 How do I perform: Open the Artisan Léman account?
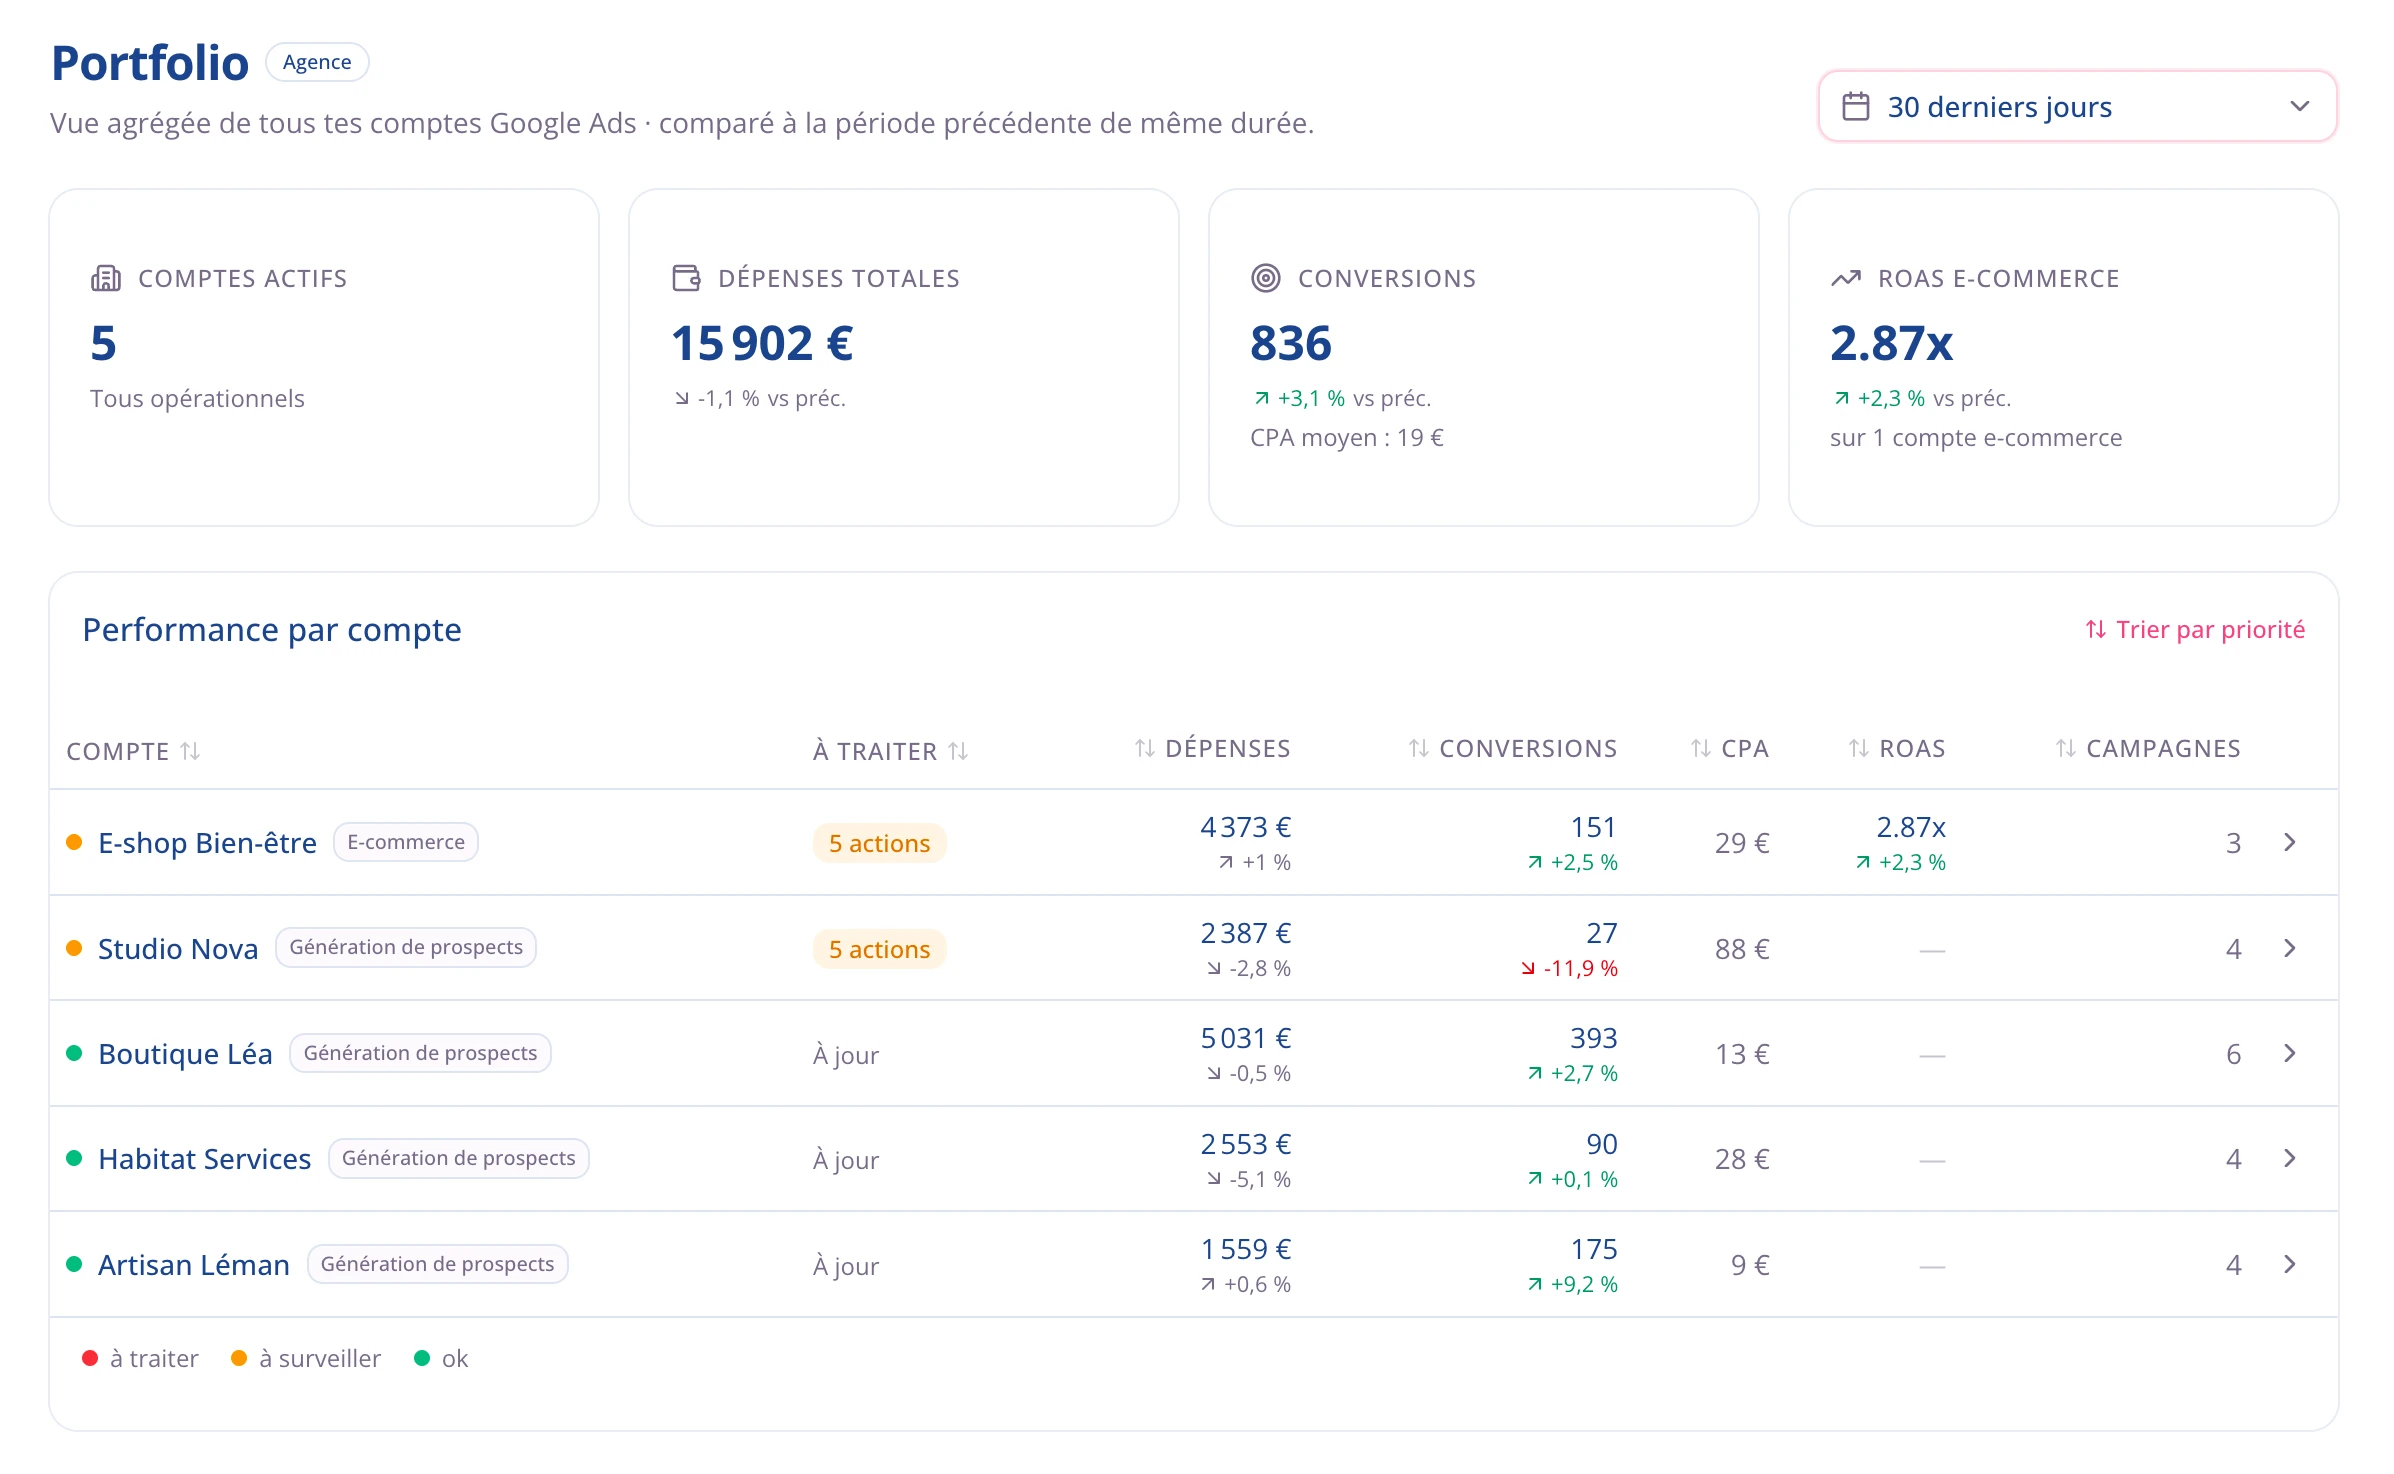[194, 1265]
